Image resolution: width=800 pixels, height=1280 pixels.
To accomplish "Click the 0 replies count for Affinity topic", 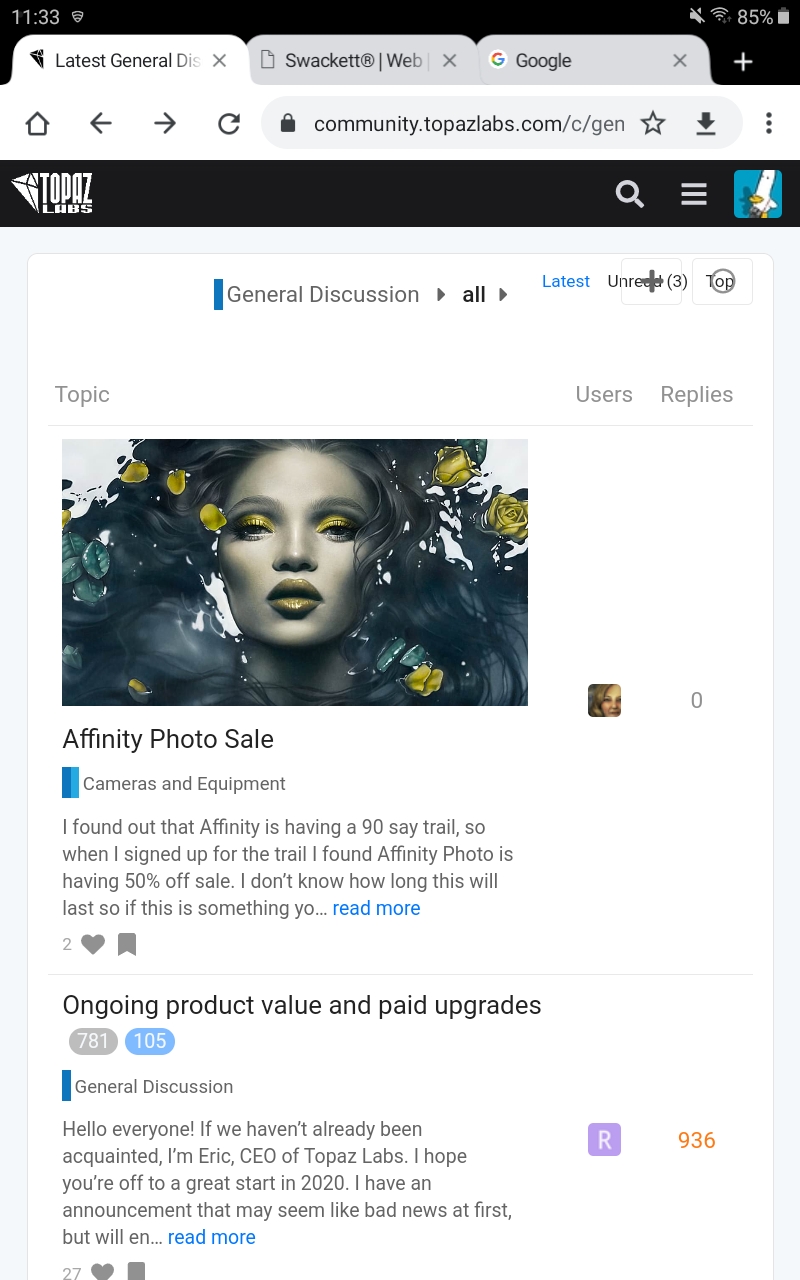I will 696,700.
